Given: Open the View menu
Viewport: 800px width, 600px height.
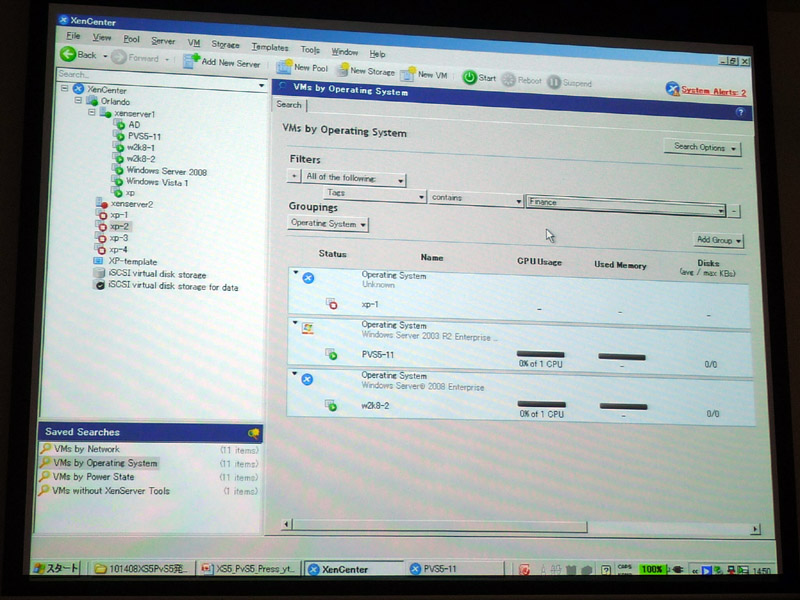Looking at the screenshot, I should 102,37.
